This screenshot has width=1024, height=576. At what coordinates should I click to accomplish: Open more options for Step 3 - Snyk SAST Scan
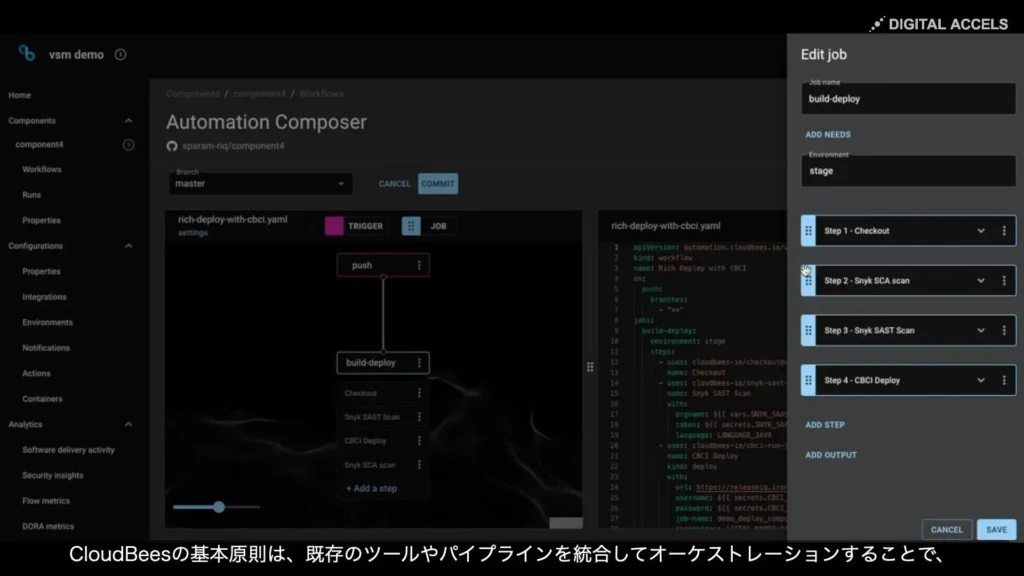pos(1004,330)
